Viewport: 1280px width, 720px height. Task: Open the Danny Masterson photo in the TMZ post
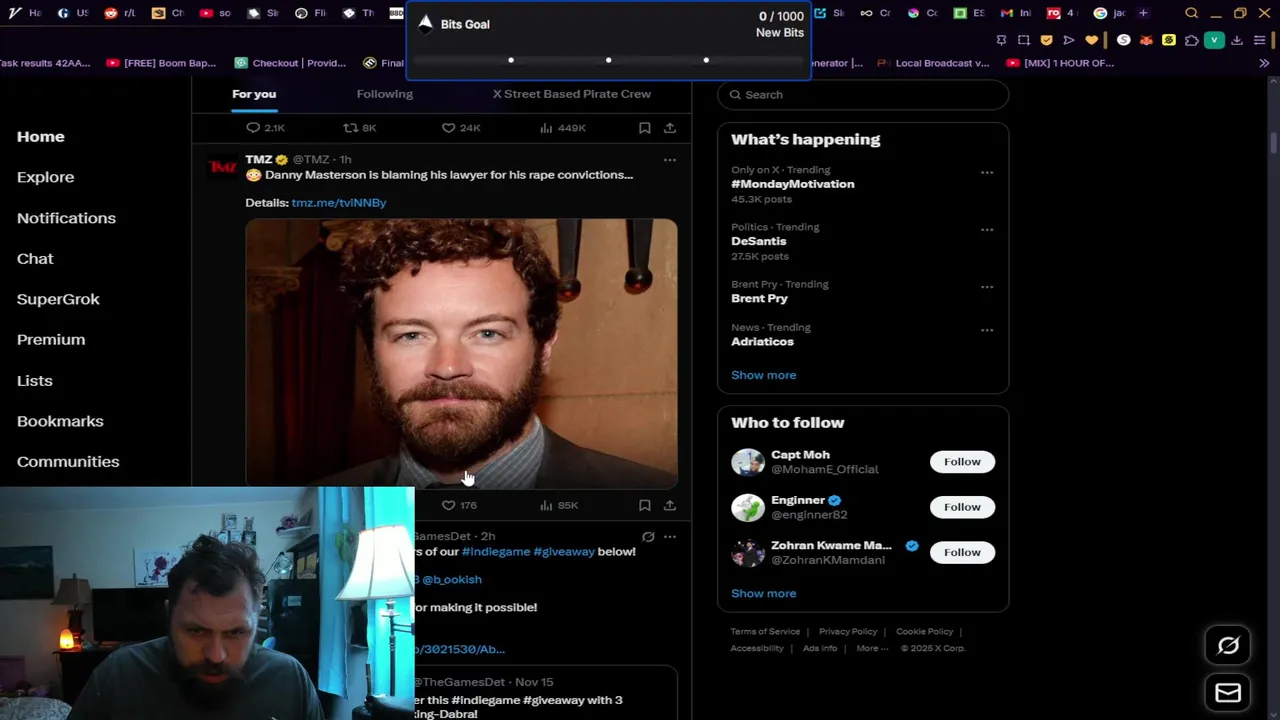click(x=461, y=353)
